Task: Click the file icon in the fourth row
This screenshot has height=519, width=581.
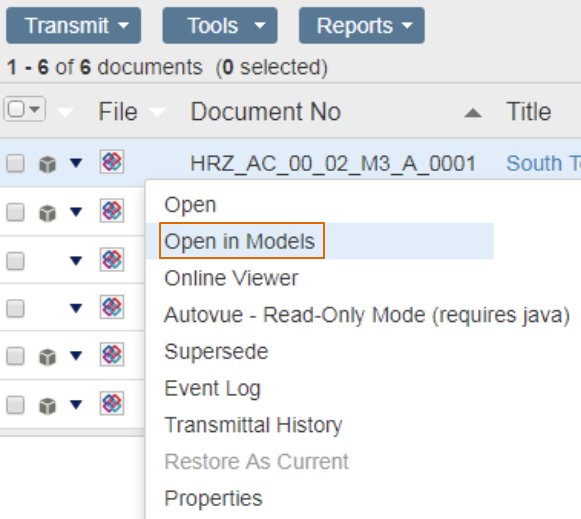Action: pos(112,307)
